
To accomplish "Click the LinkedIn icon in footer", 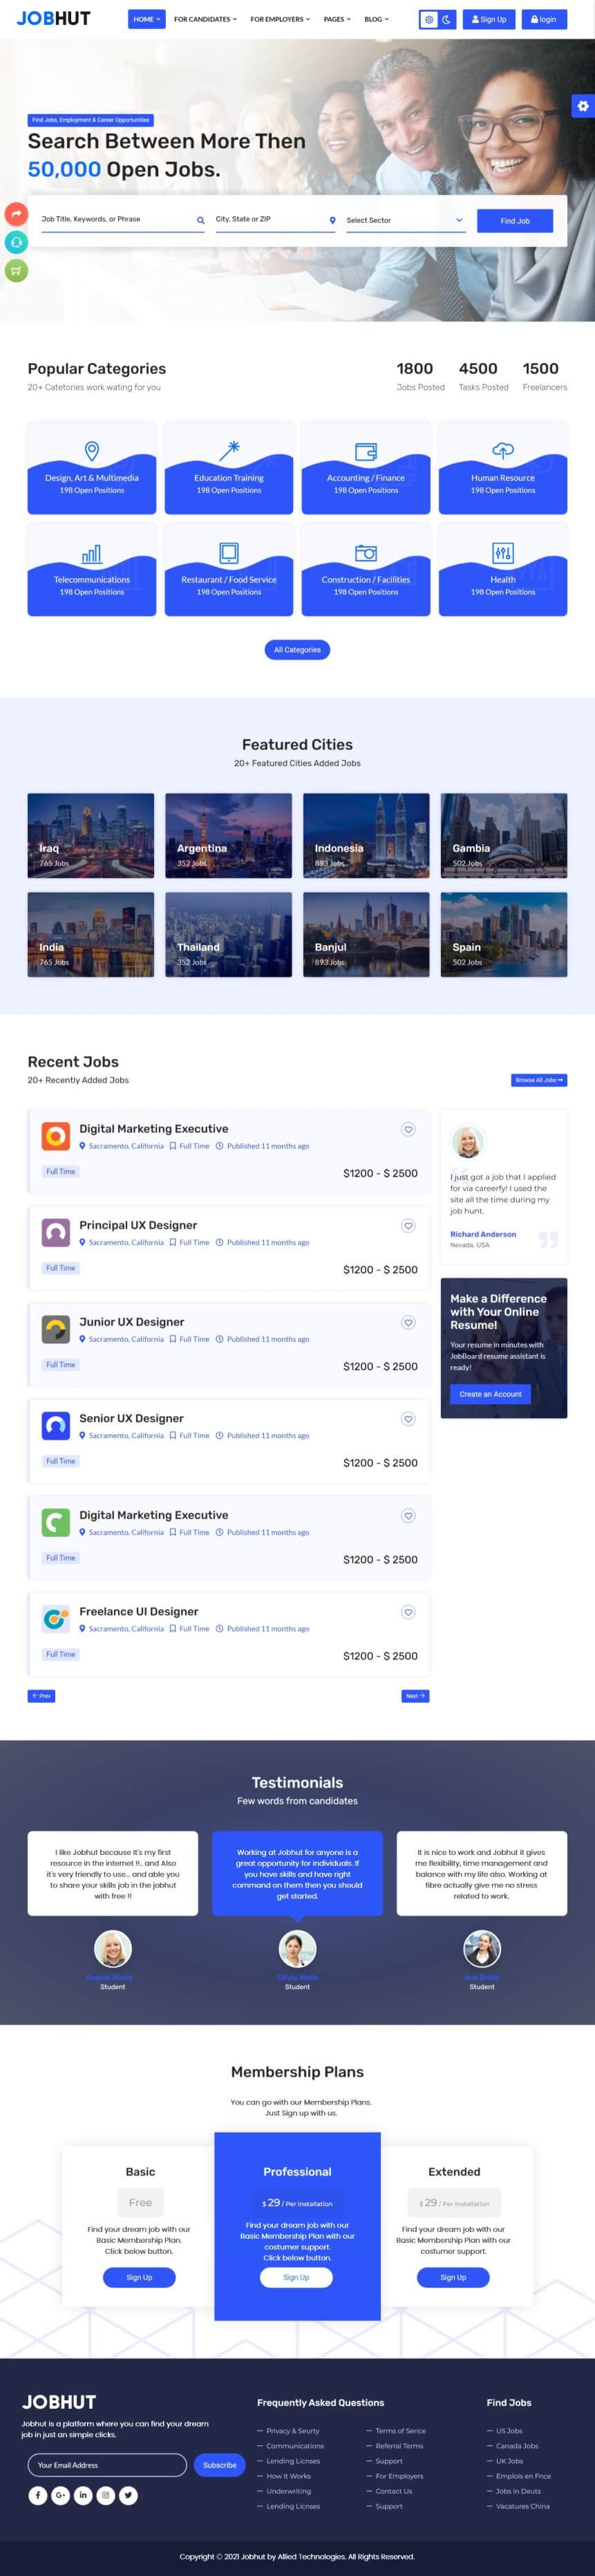I will click(83, 2495).
